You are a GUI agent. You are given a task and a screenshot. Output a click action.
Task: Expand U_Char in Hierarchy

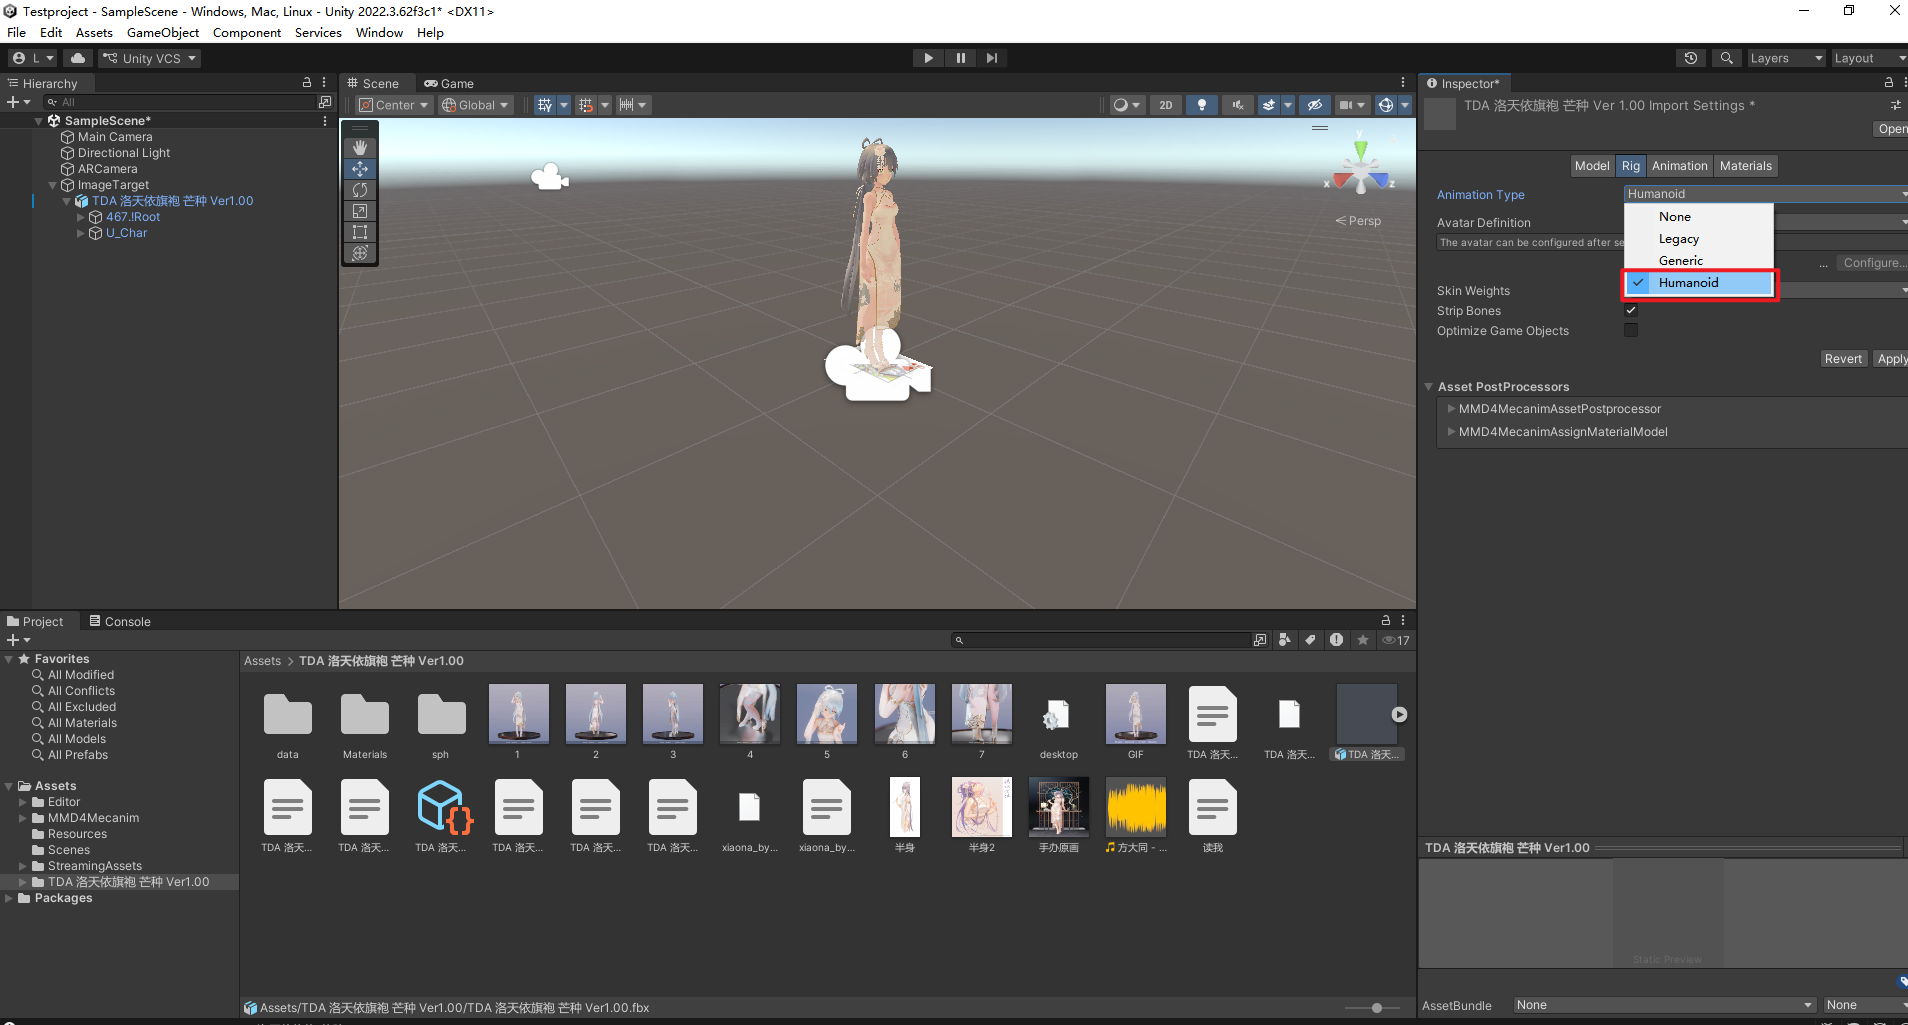(81, 233)
